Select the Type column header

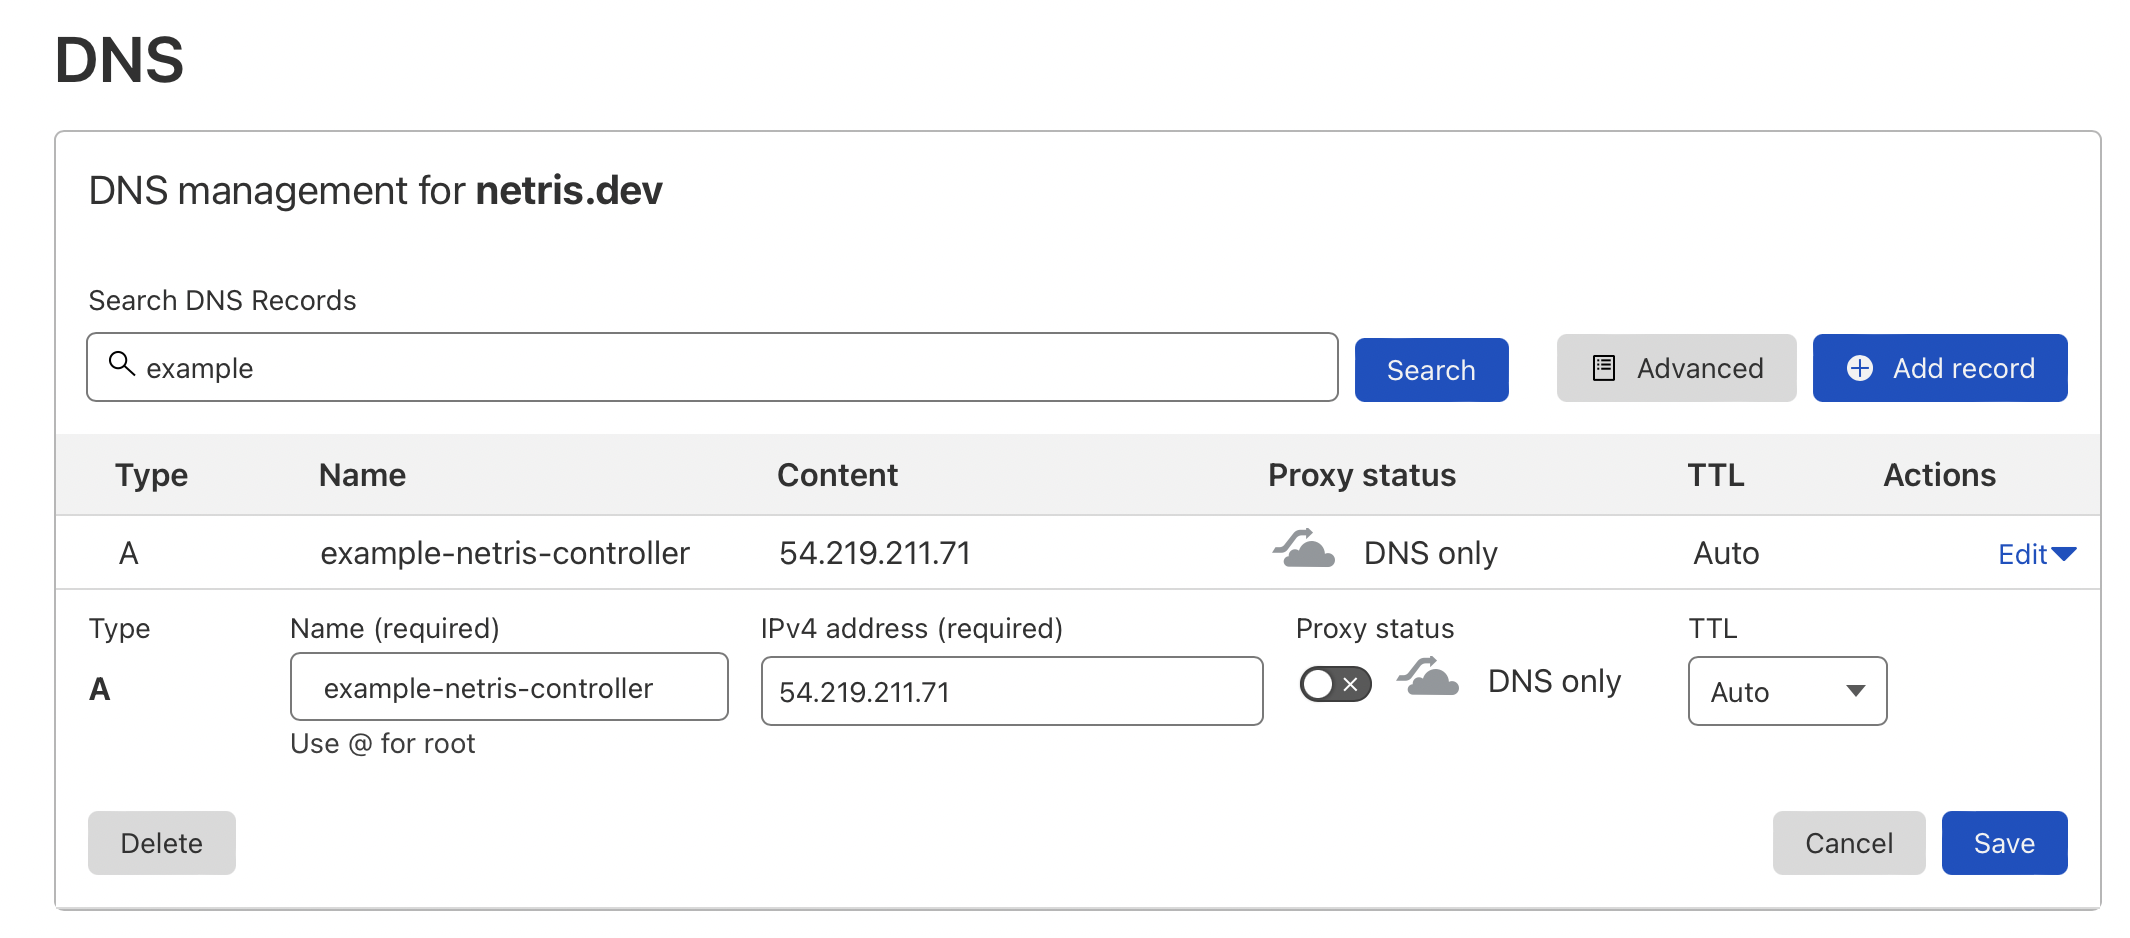click(151, 475)
